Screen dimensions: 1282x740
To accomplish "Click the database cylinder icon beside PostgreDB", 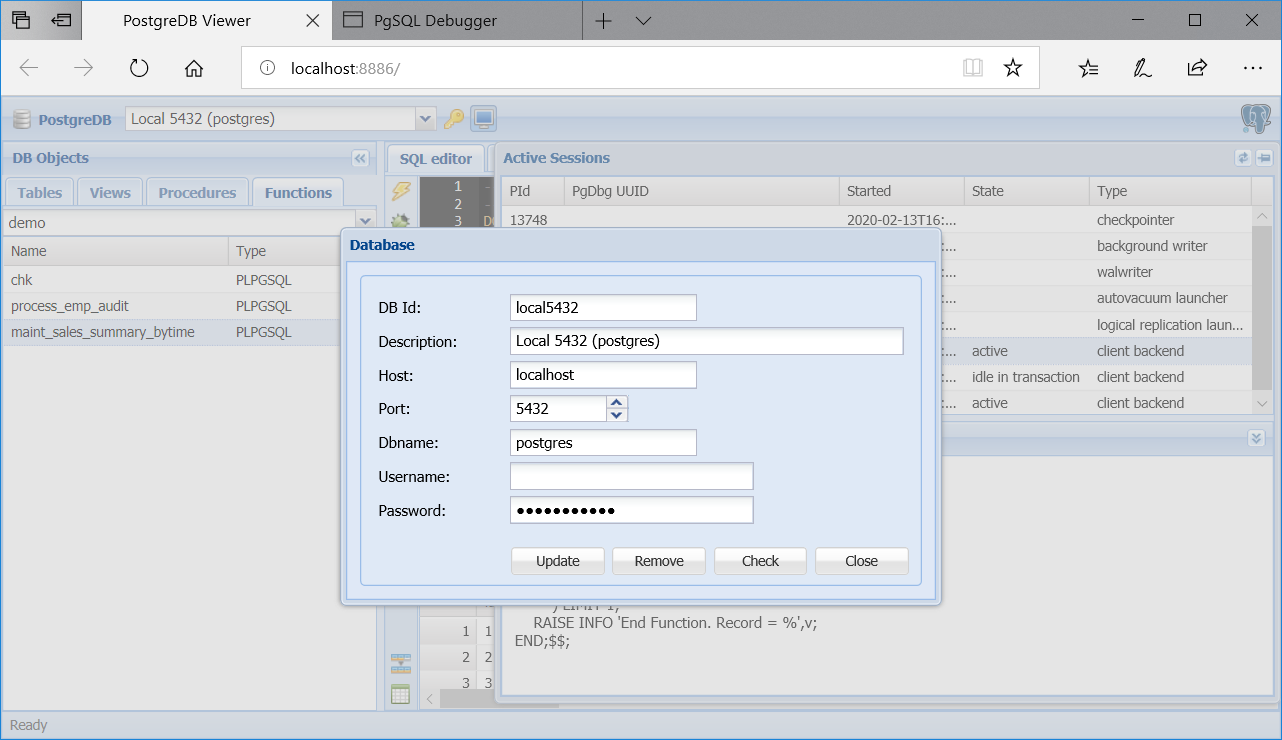I will tap(22, 120).
